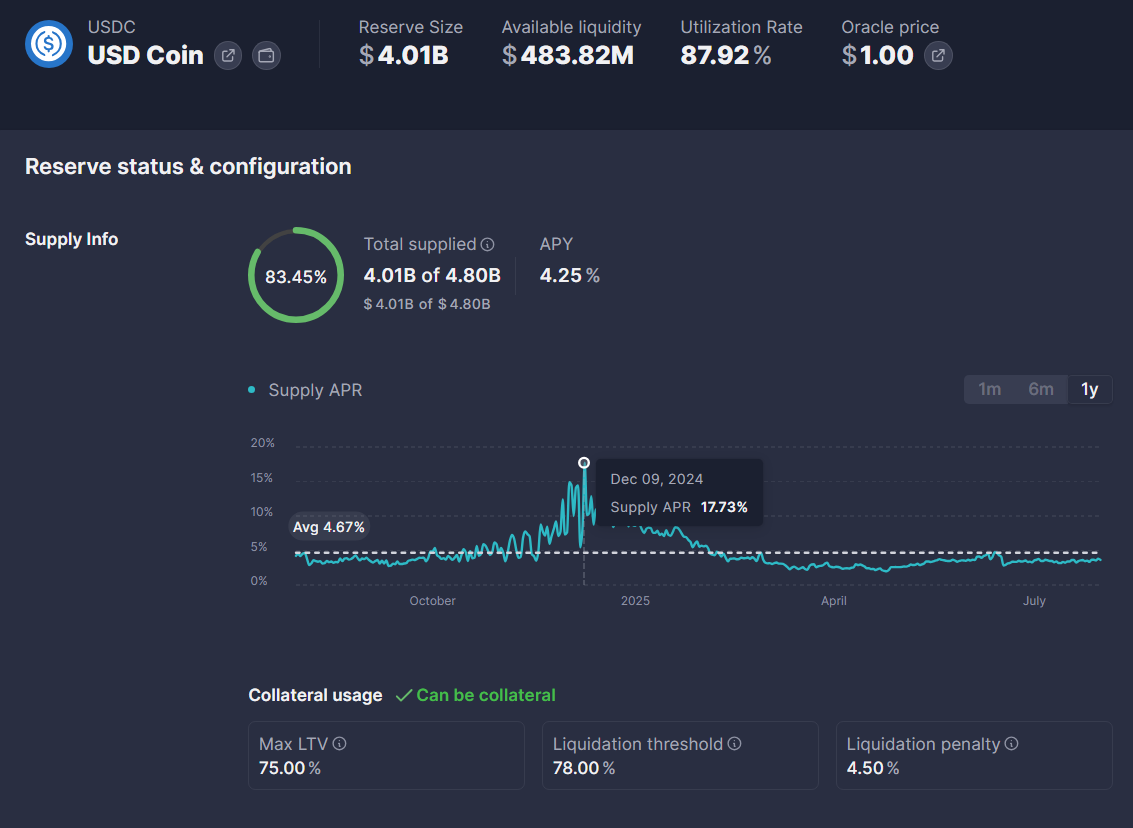Viewport: 1133px width, 828px height.
Task: Switch the chart to 6m range
Action: (x=1041, y=389)
